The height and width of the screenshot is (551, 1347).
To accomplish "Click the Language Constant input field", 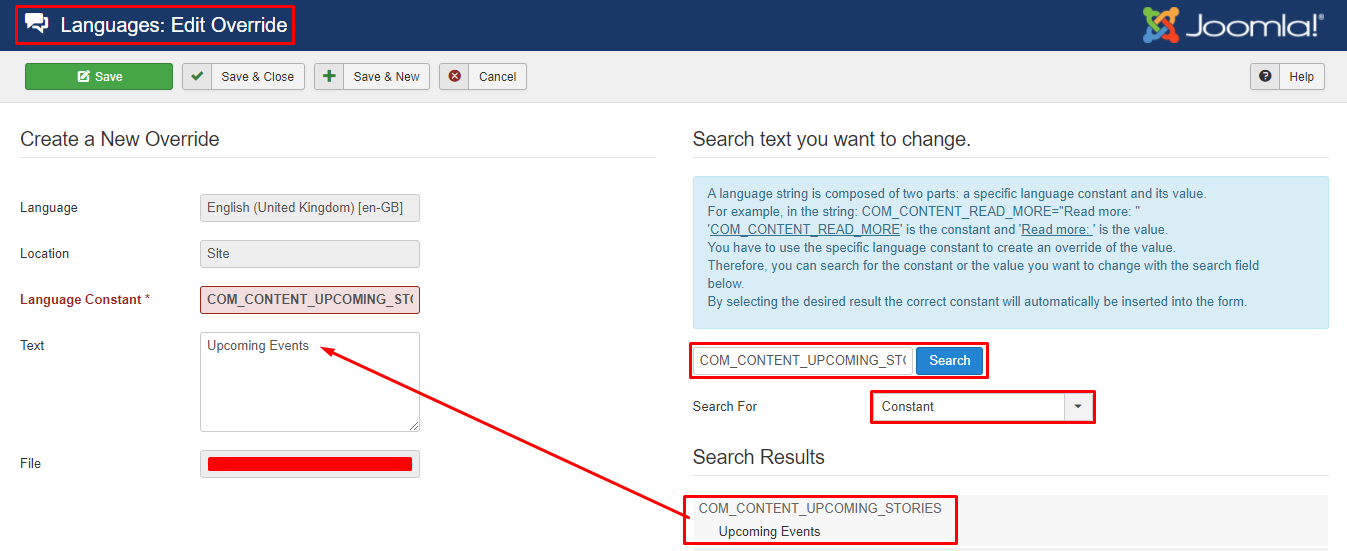I will point(310,300).
